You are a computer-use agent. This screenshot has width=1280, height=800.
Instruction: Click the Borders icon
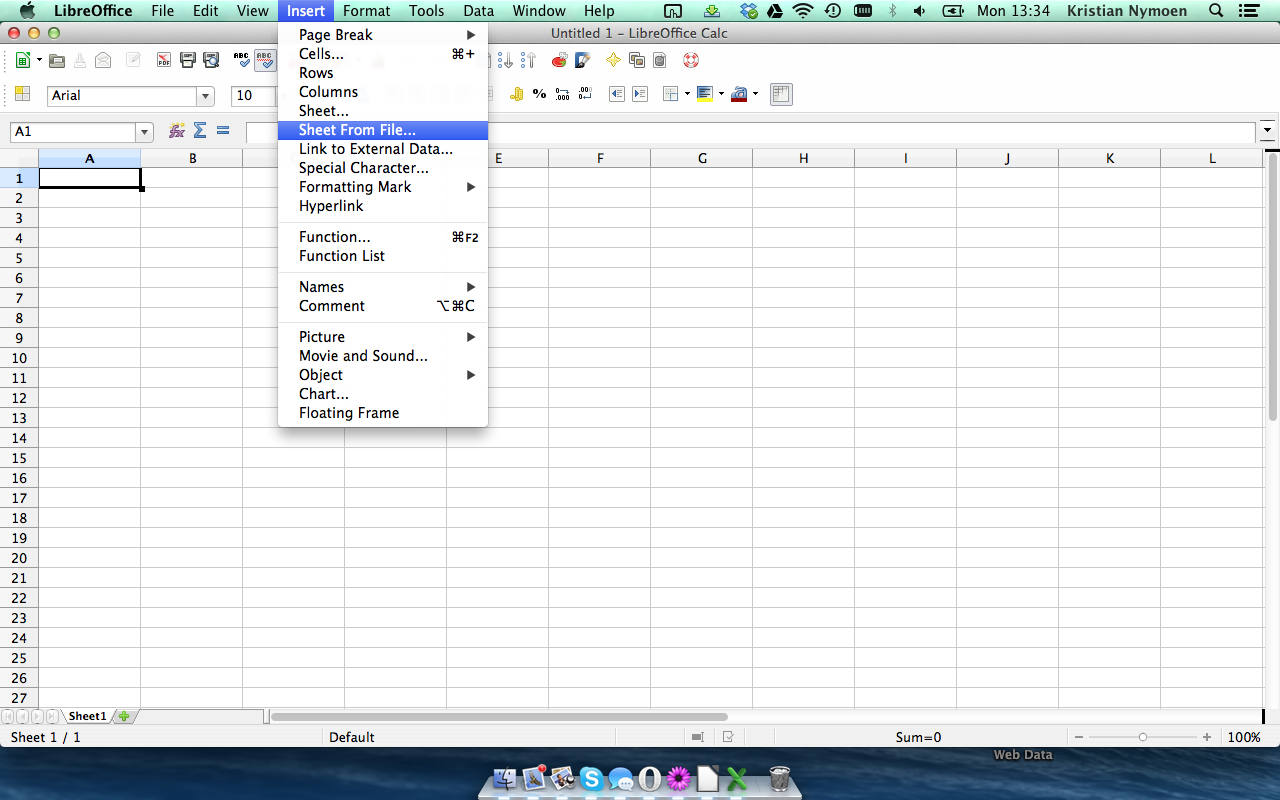671,95
